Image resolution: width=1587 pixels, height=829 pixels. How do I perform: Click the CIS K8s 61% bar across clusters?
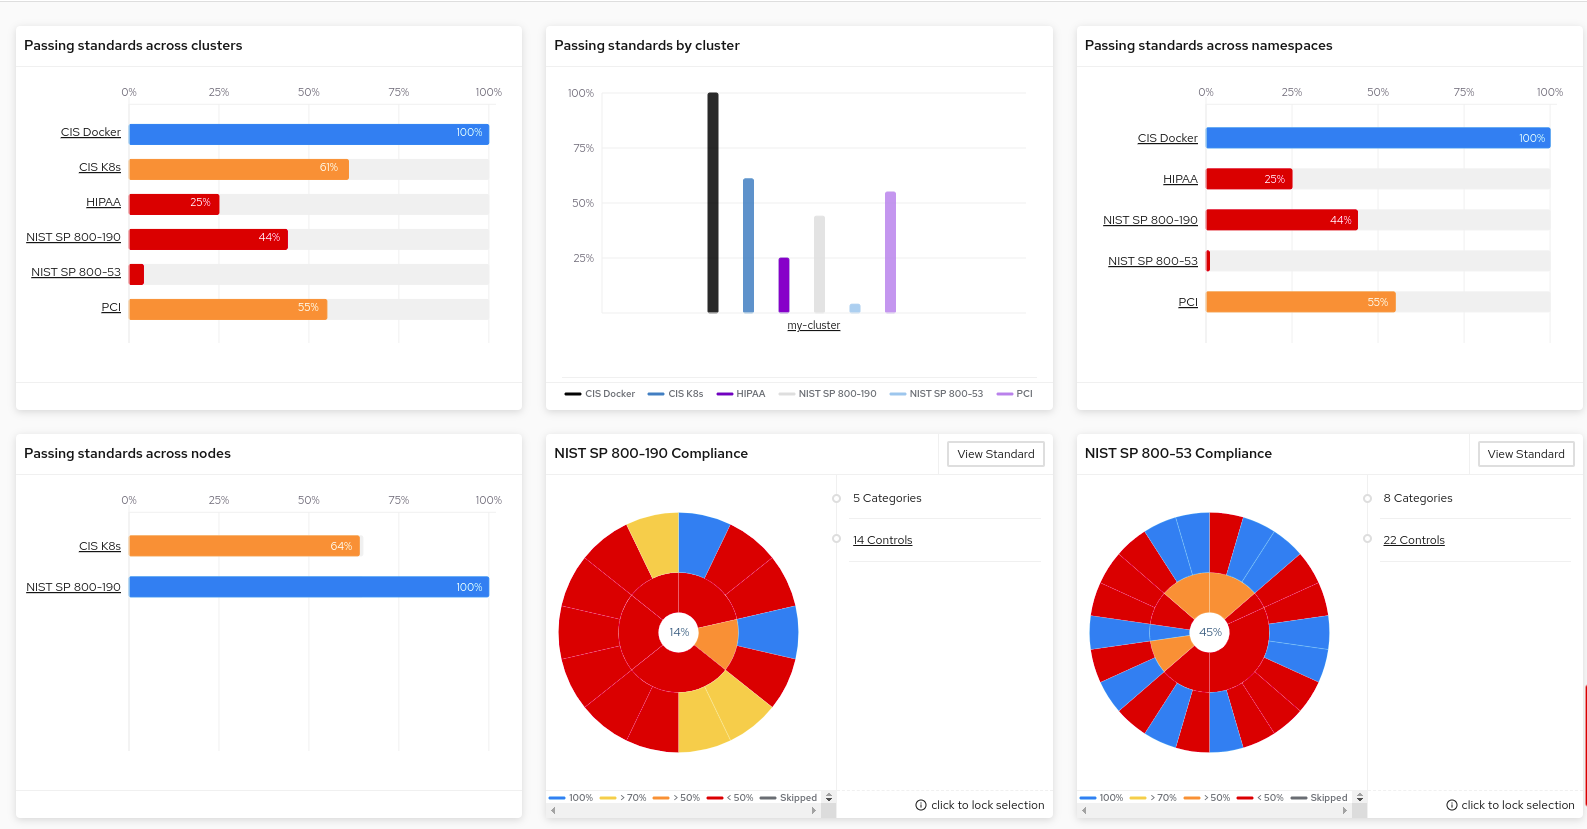[x=239, y=169]
